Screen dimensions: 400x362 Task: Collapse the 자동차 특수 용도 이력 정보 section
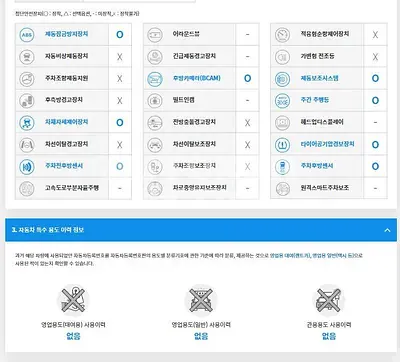pos(387,230)
